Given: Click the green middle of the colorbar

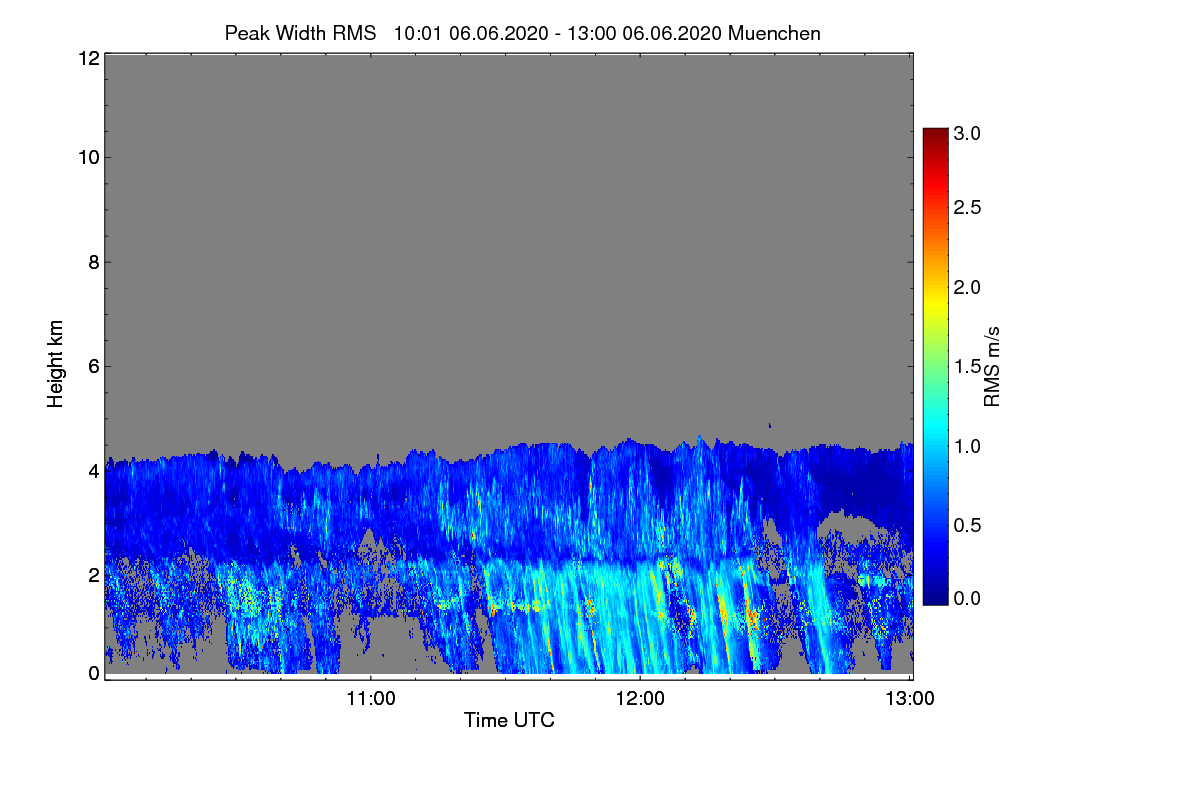Looking at the screenshot, I should [x=935, y=366].
